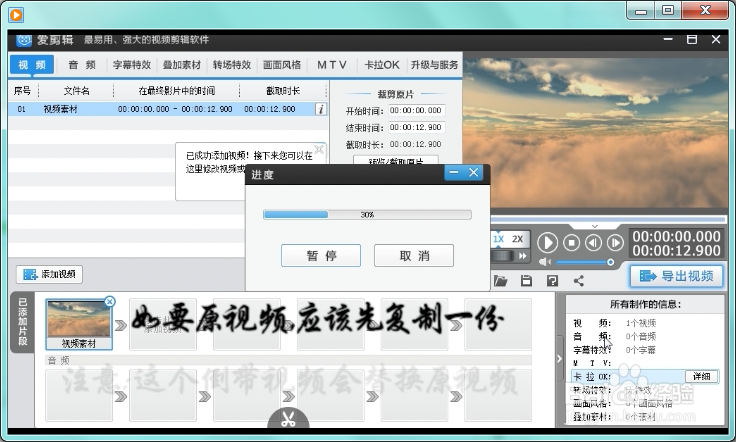
Task: Open the MTV tab
Action: pyautogui.click(x=332, y=65)
